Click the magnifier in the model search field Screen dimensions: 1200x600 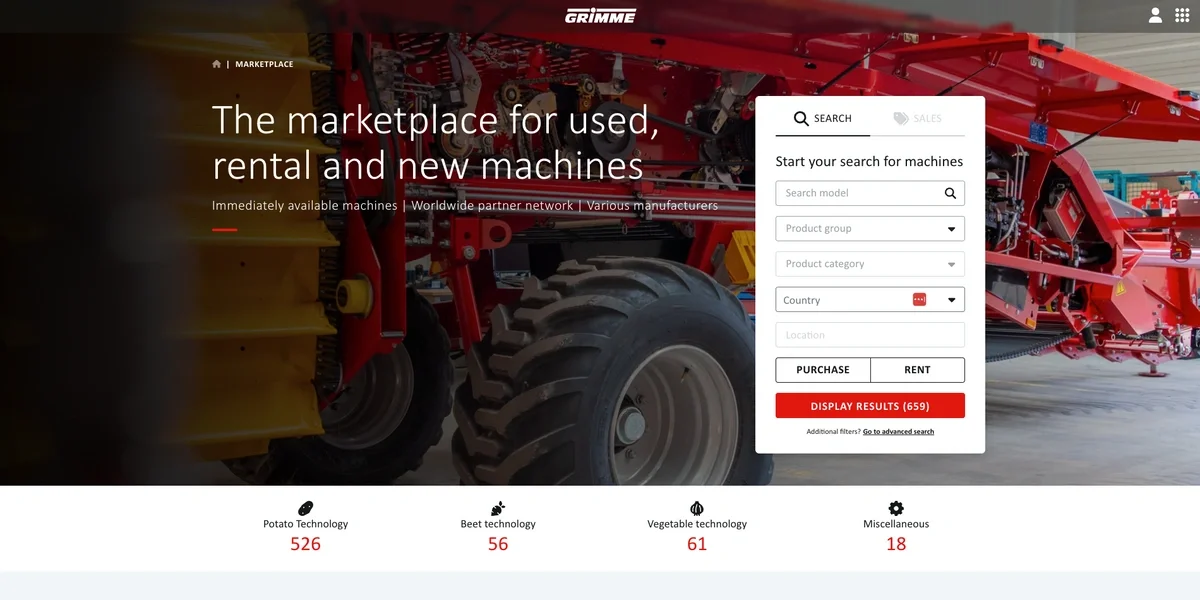(x=950, y=193)
